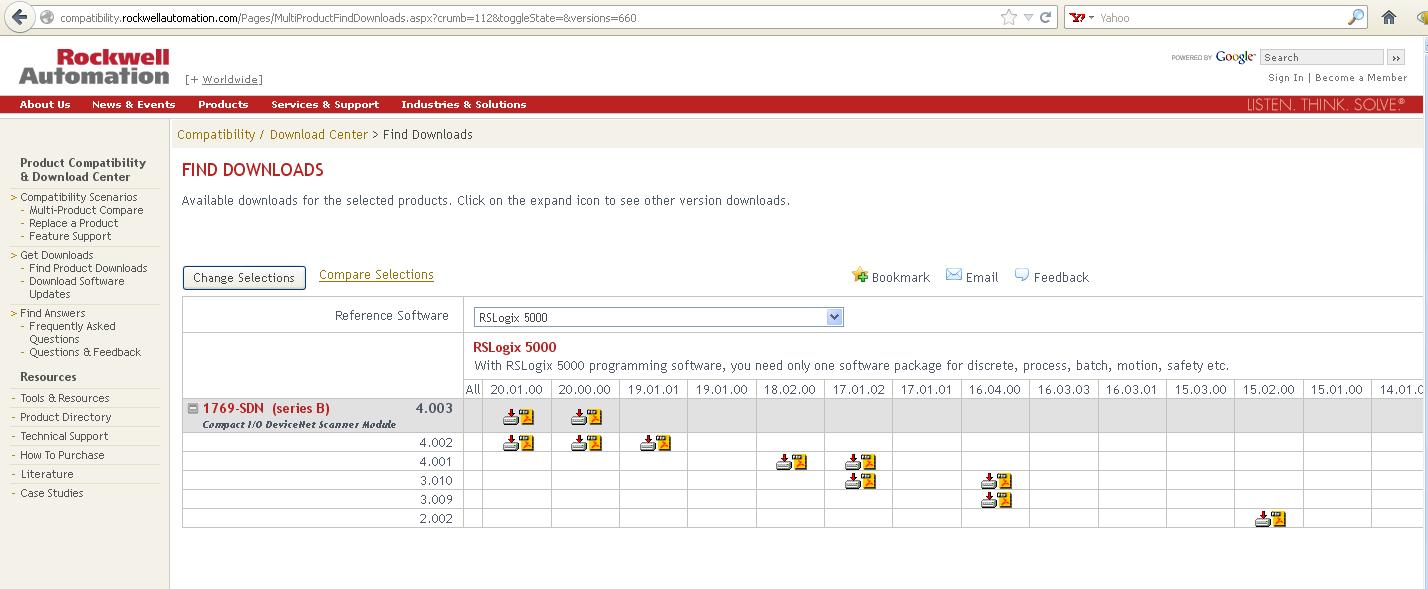Image resolution: width=1428 pixels, height=589 pixels.
Task: Select the 2.002 firmware row label
Action: 436,519
